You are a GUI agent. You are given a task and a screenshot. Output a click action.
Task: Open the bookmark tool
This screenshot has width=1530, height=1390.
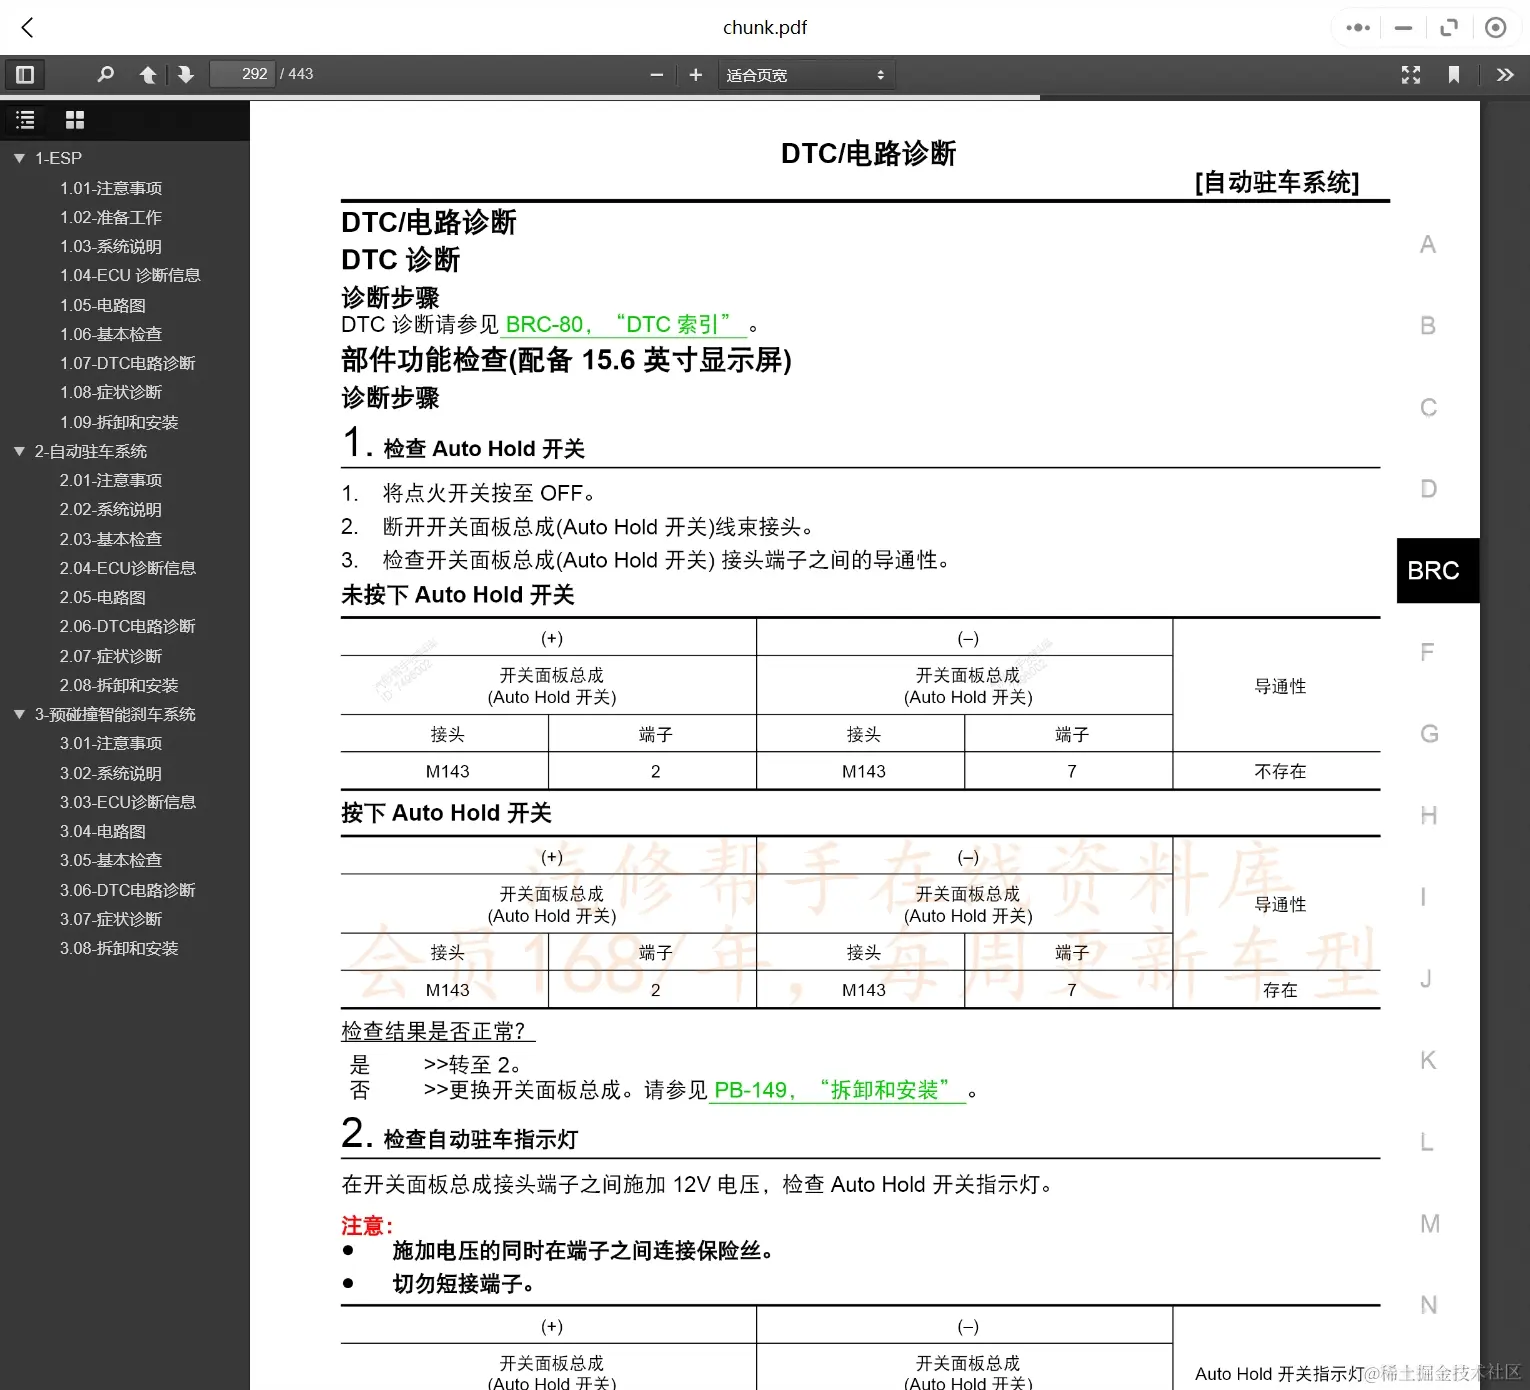[x=1455, y=74]
